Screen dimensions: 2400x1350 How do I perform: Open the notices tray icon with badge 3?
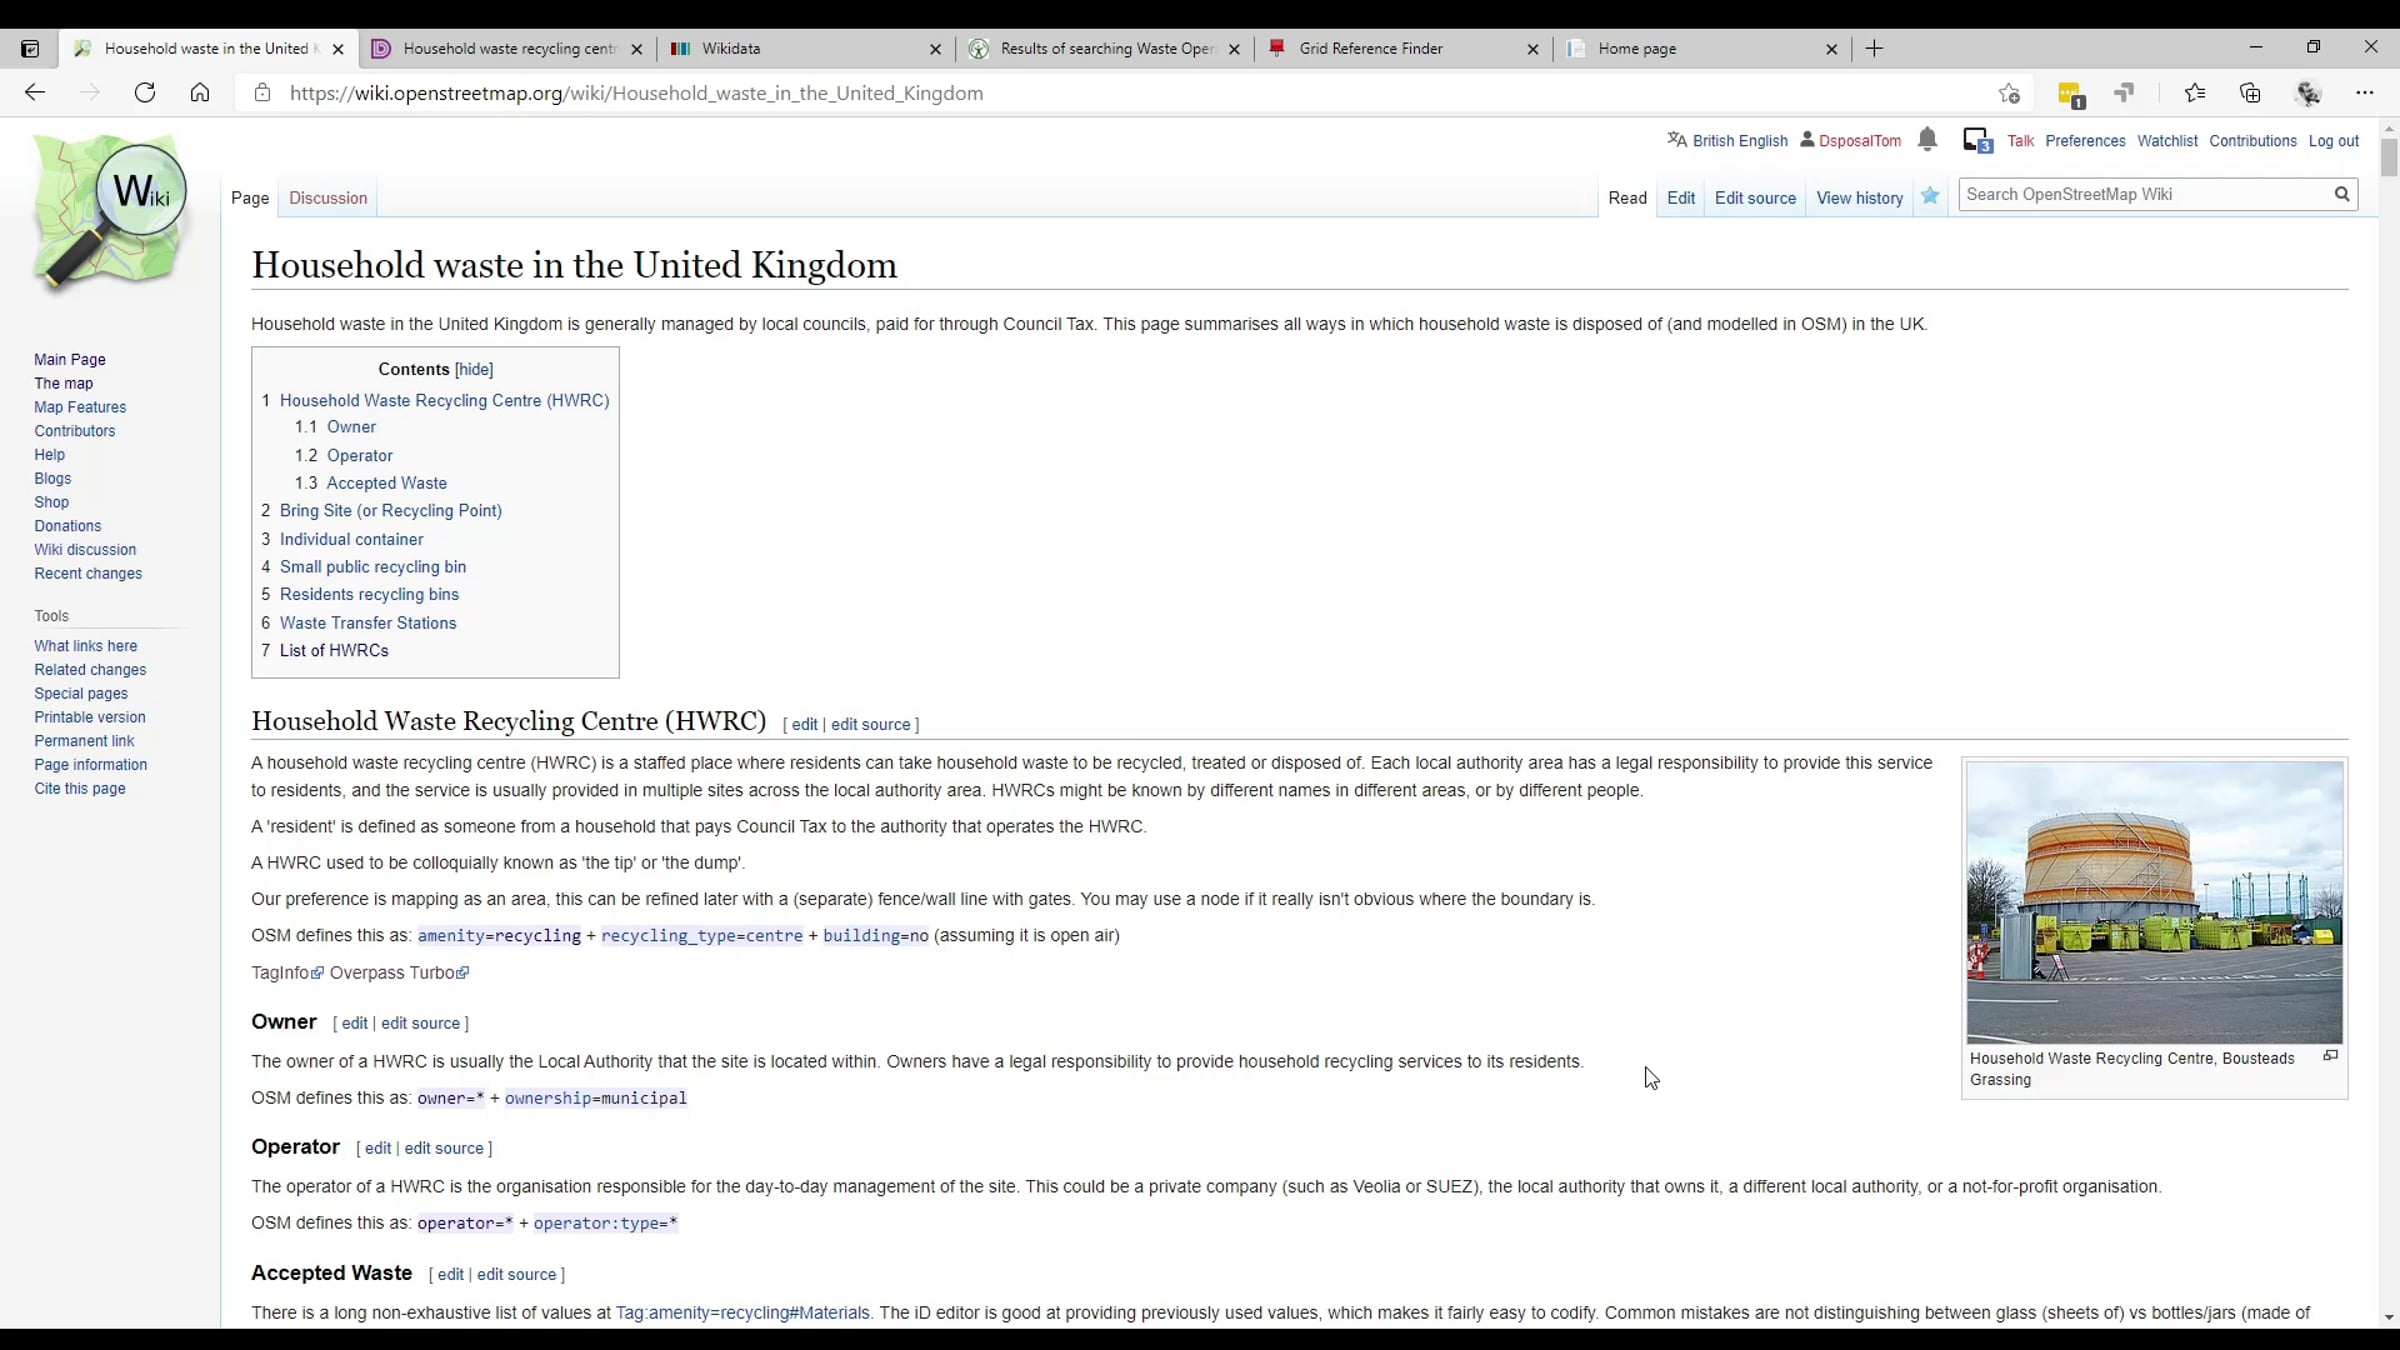tap(1977, 140)
